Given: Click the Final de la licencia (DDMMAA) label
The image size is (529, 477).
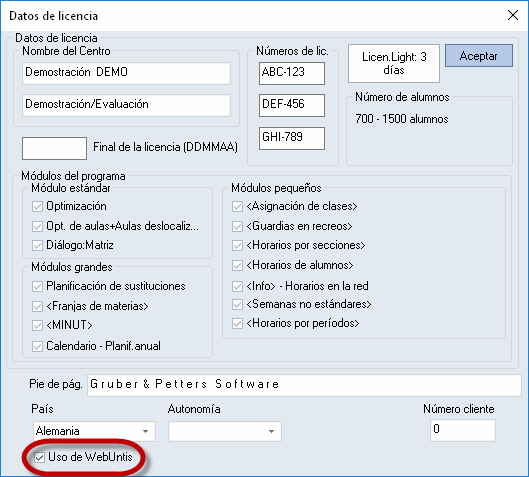Looking at the screenshot, I should coord(165,147).
